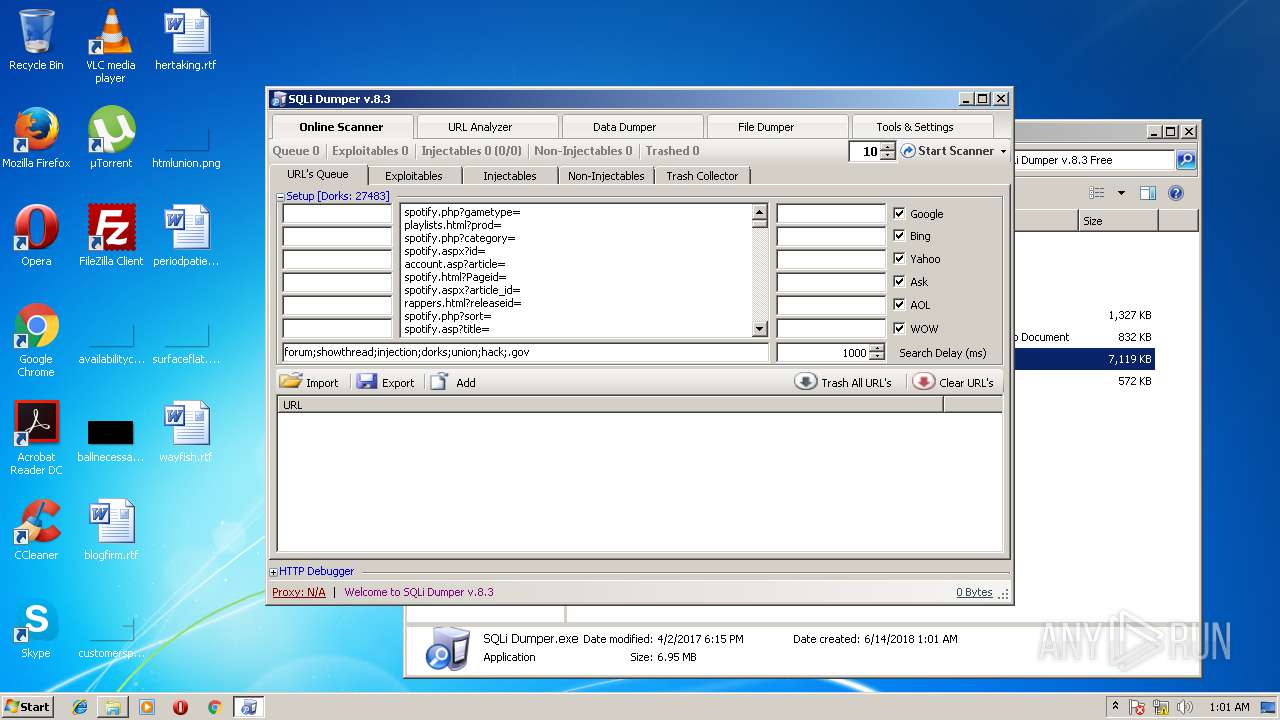Image resolution: width=1280 pixels, height=720 pixels.
Task: Open the Recycle Bin
Action: coord(36,40)
